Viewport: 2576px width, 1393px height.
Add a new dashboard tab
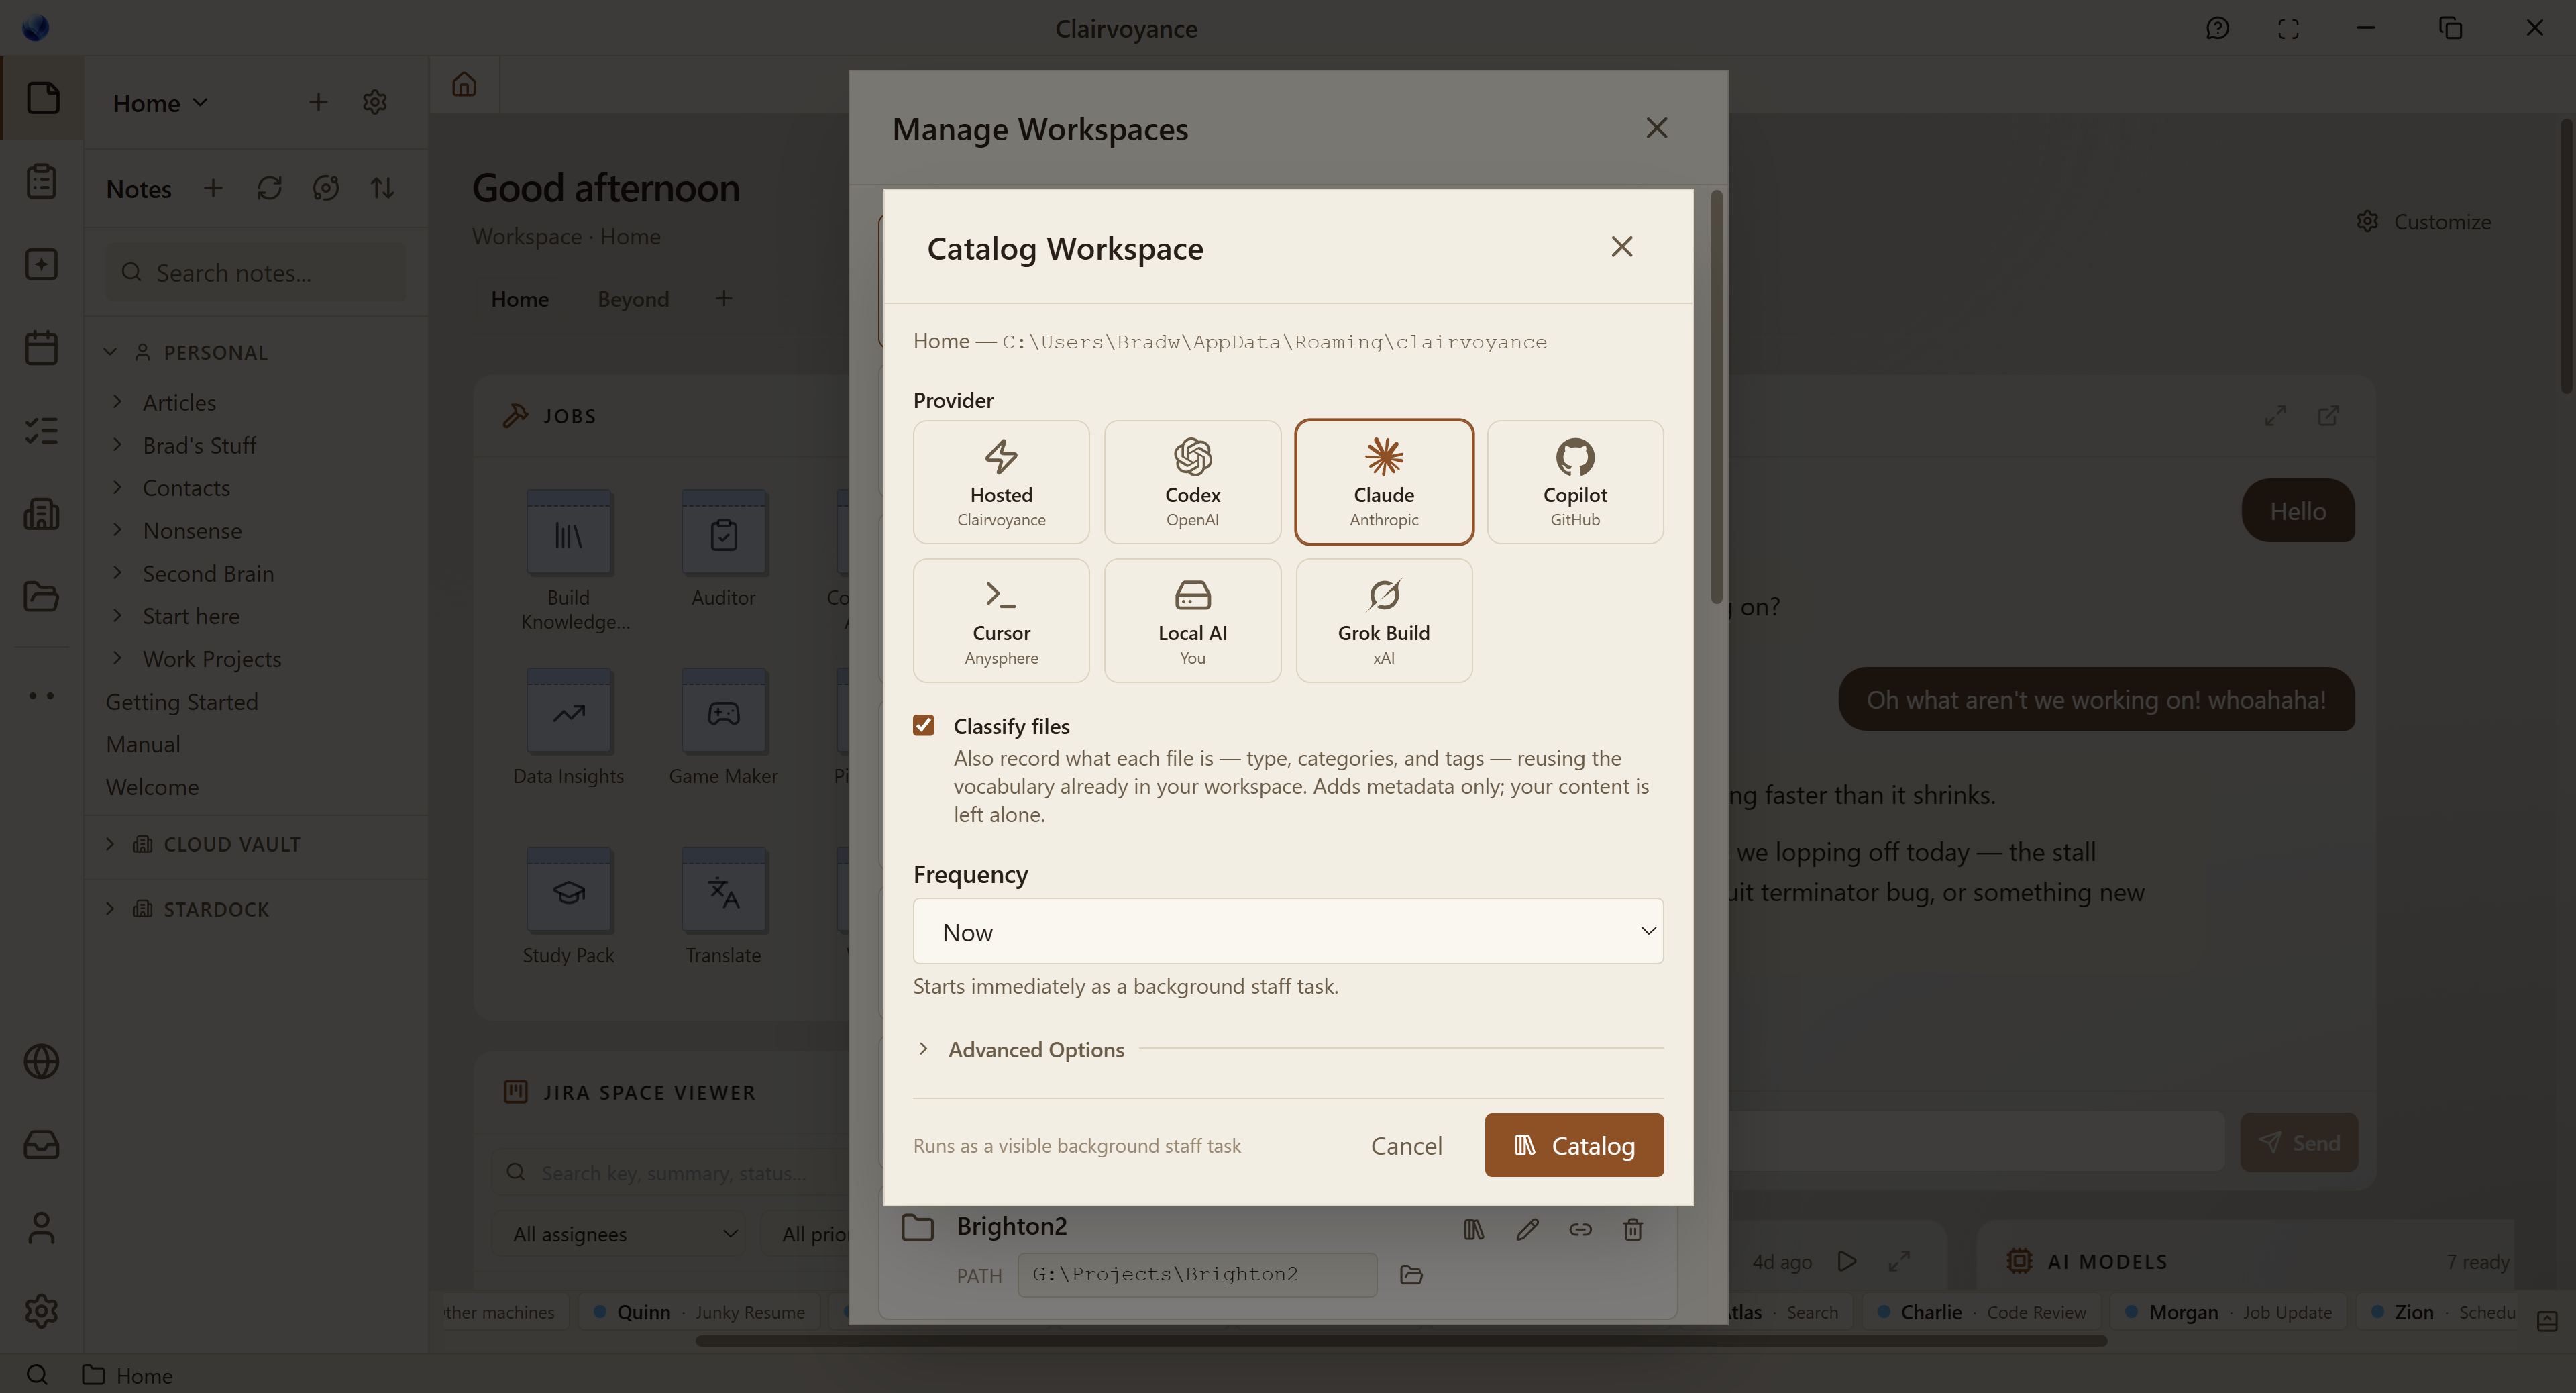coord(724,298)
